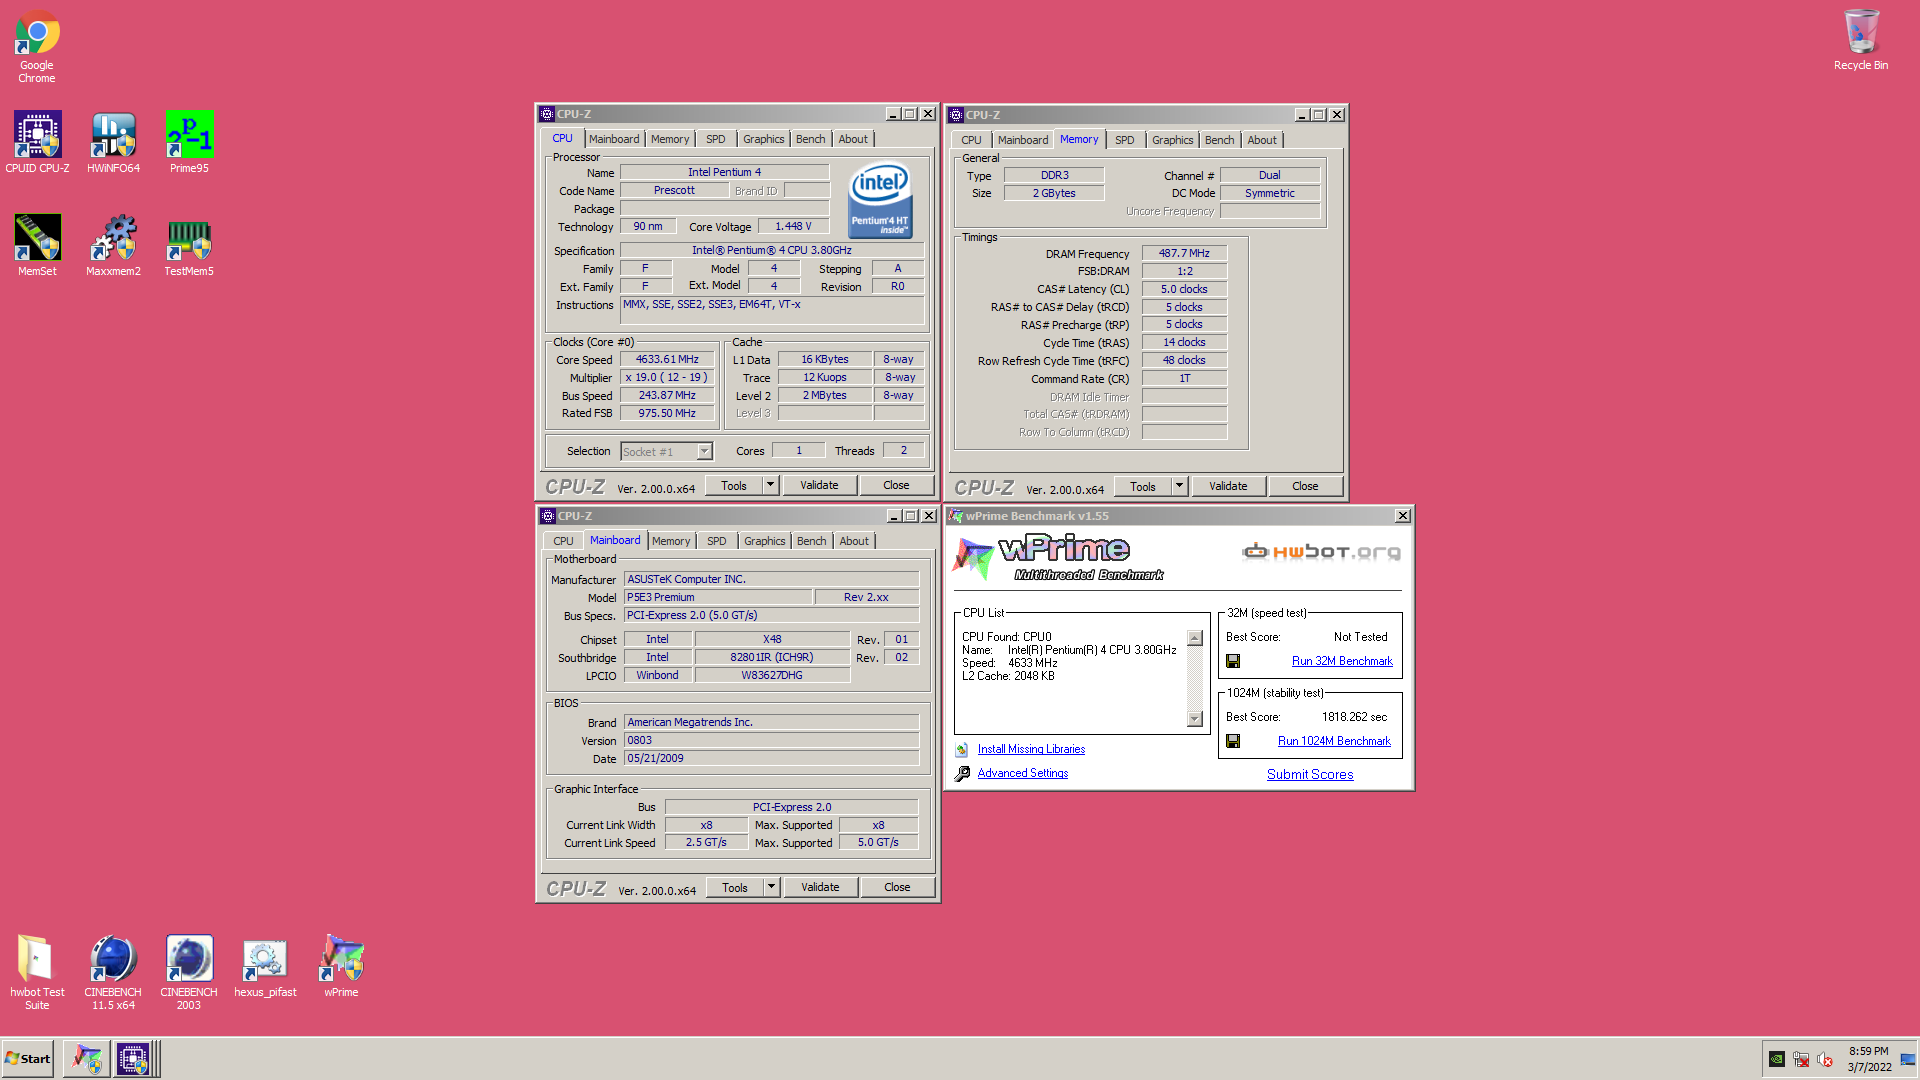Launch CINEBENCH 11.5 x64 shortcut

(113, 972)
